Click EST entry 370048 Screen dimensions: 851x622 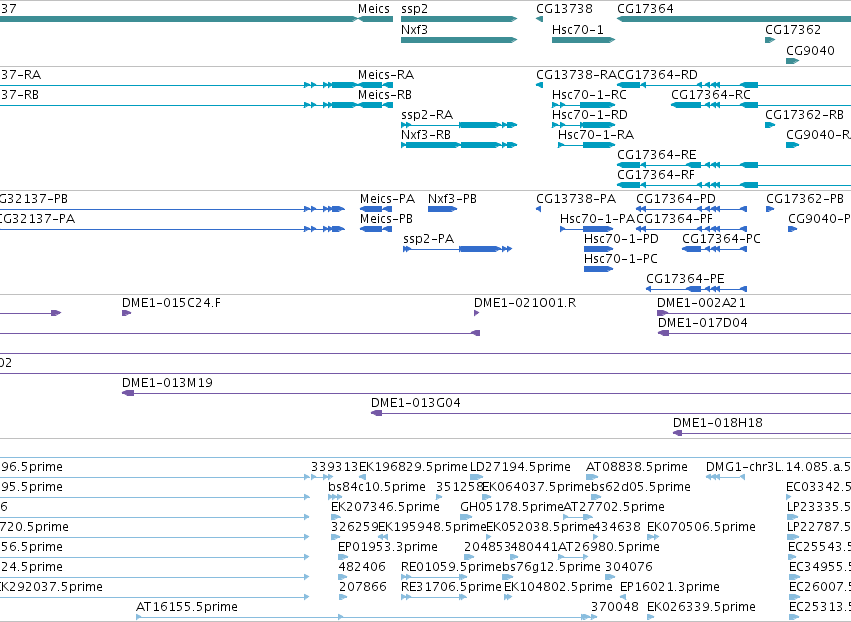pyautogui.click(x=615, y=607)
